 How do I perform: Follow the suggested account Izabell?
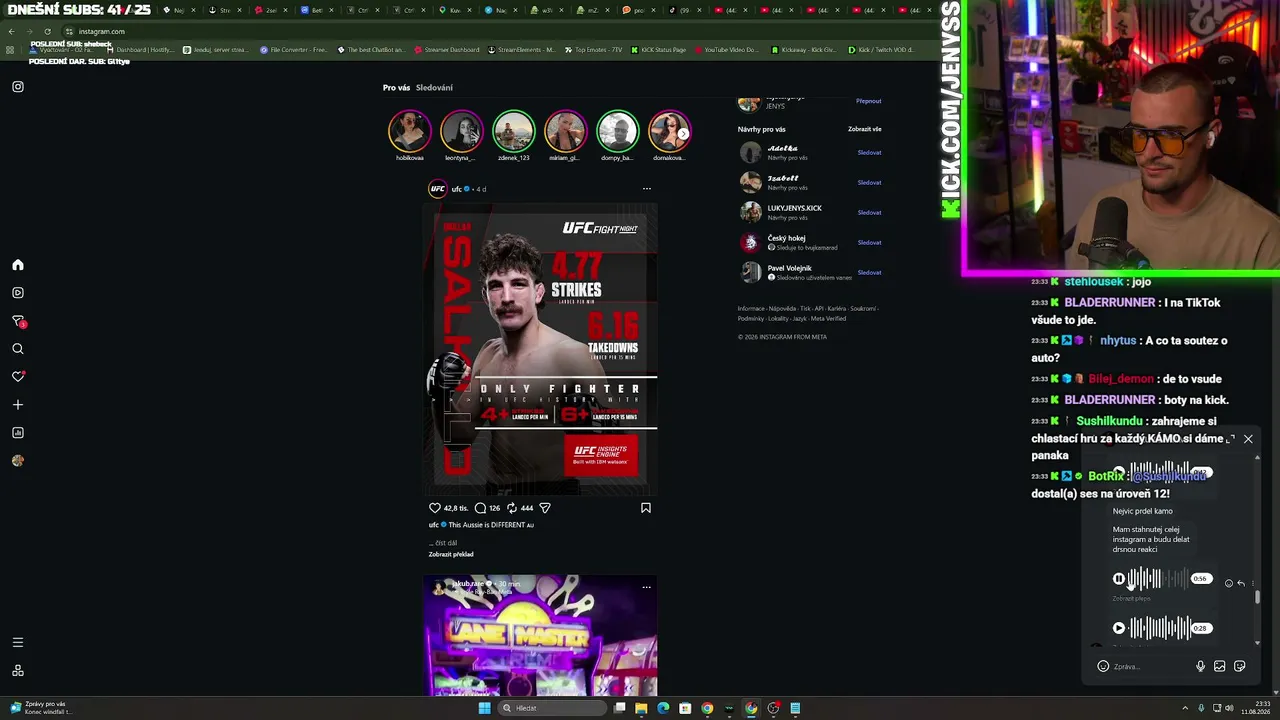[x=869, y=182]
